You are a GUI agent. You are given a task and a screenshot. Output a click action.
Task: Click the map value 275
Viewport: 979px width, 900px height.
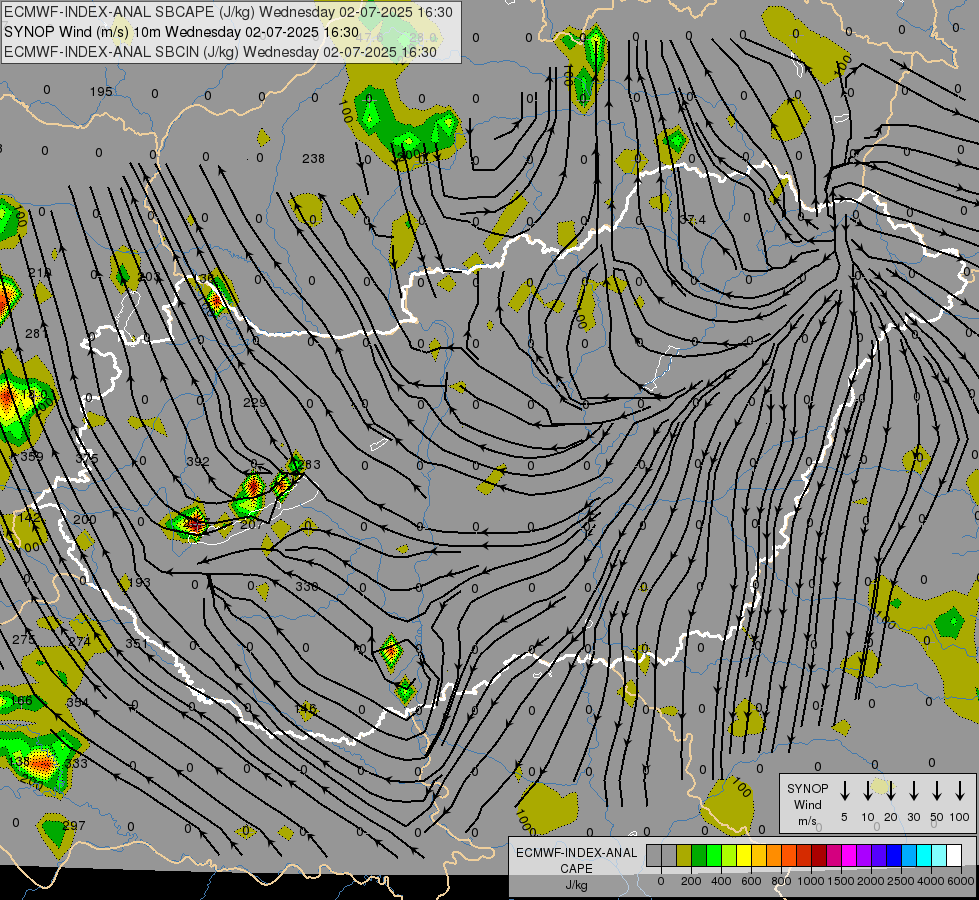click(24, 639)
